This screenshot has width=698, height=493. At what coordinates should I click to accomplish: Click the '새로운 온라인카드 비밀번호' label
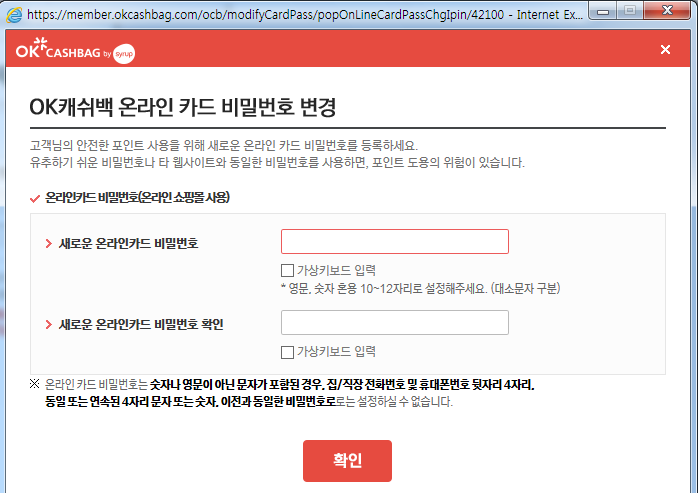128,244
